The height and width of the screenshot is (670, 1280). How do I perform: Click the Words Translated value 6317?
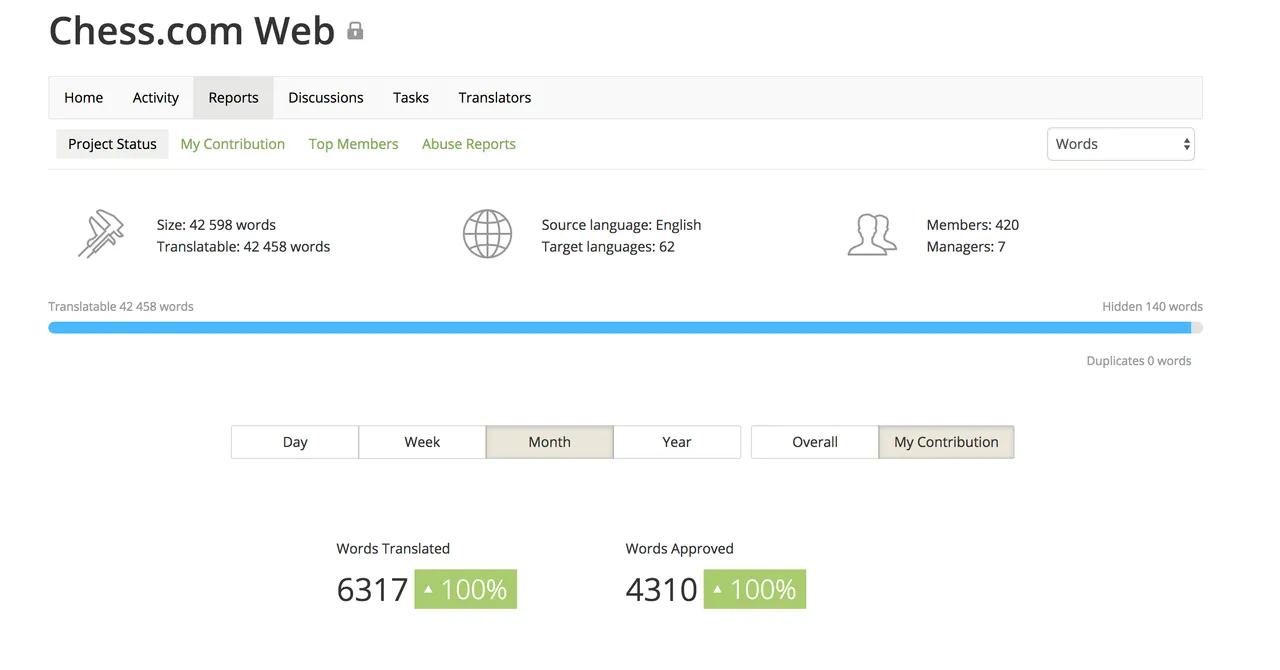(372, 590)
